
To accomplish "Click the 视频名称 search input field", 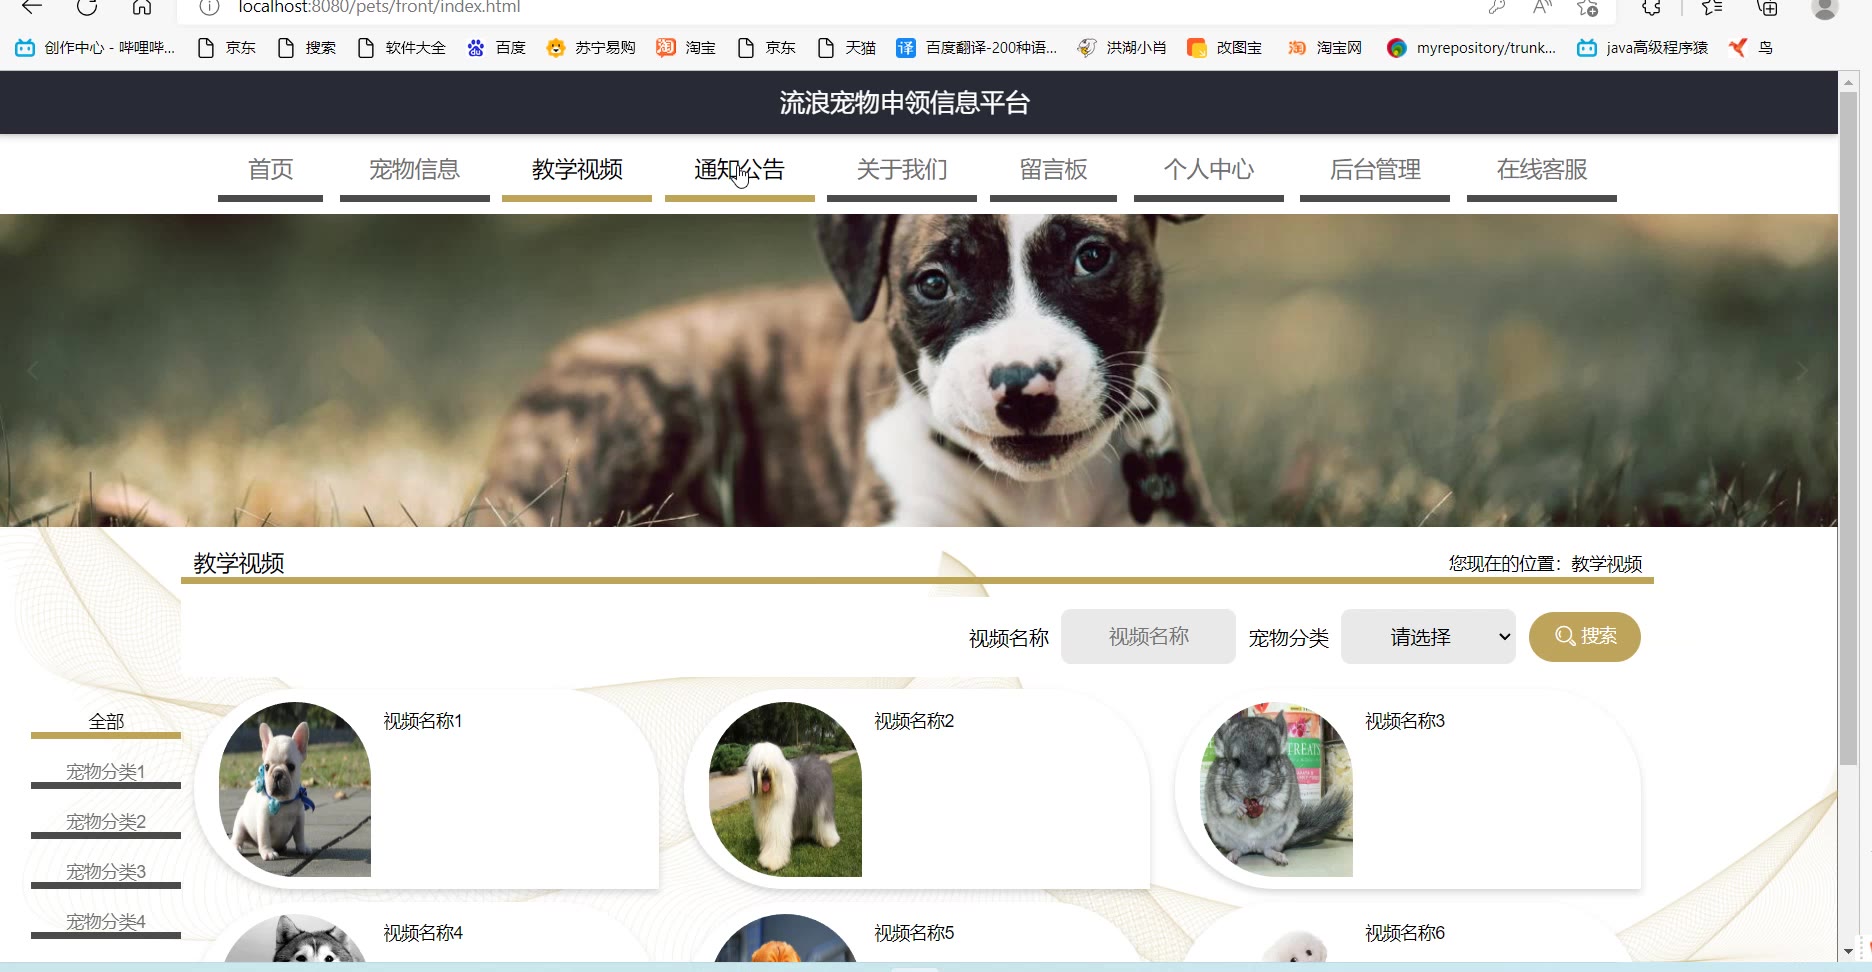I will [x=1148, y=637].
